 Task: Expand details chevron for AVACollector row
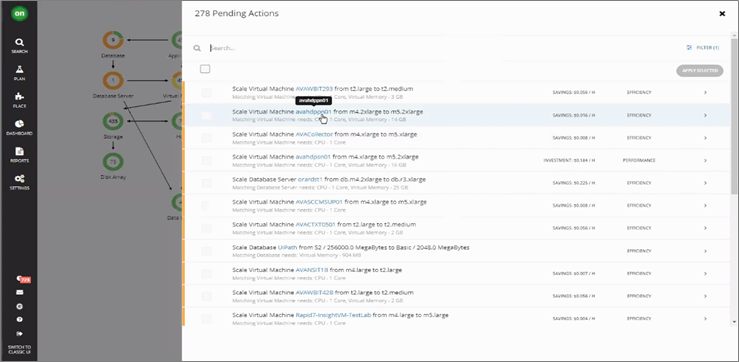tap(705, 138)
